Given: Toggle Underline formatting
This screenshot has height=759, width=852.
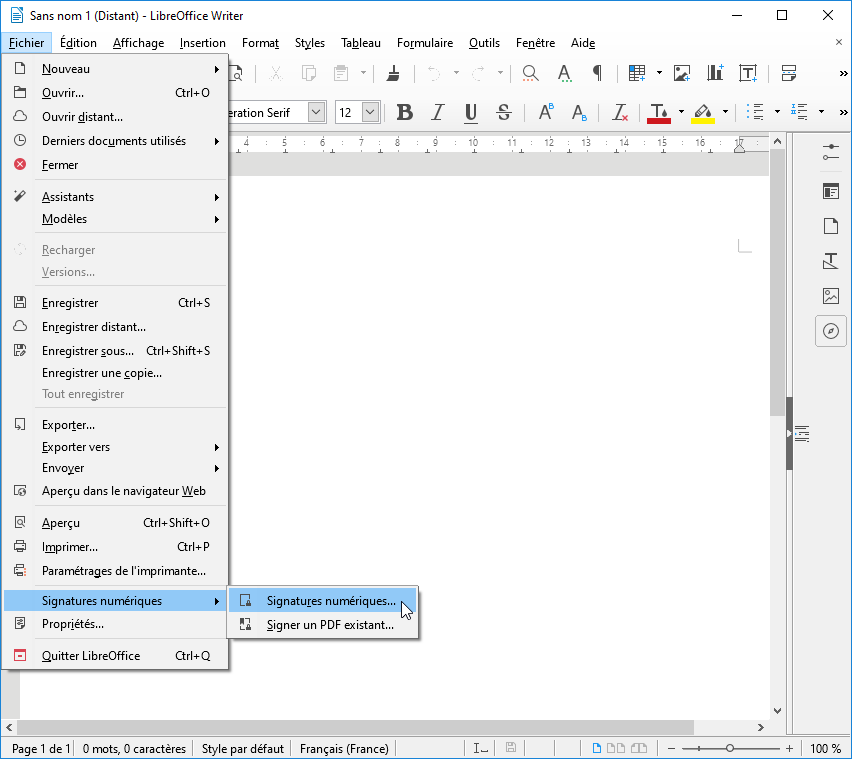Looking at the screenshot, I should tap(471, 112).
